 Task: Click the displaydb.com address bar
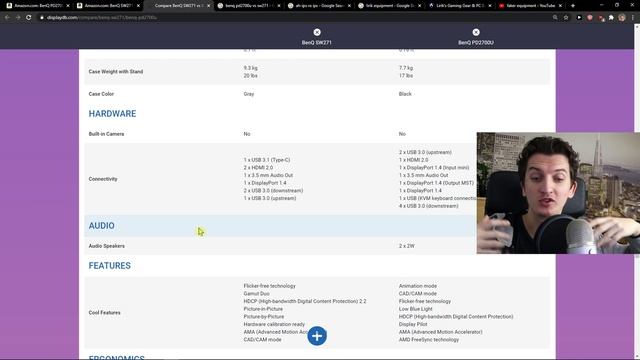(x=294, y=18)
